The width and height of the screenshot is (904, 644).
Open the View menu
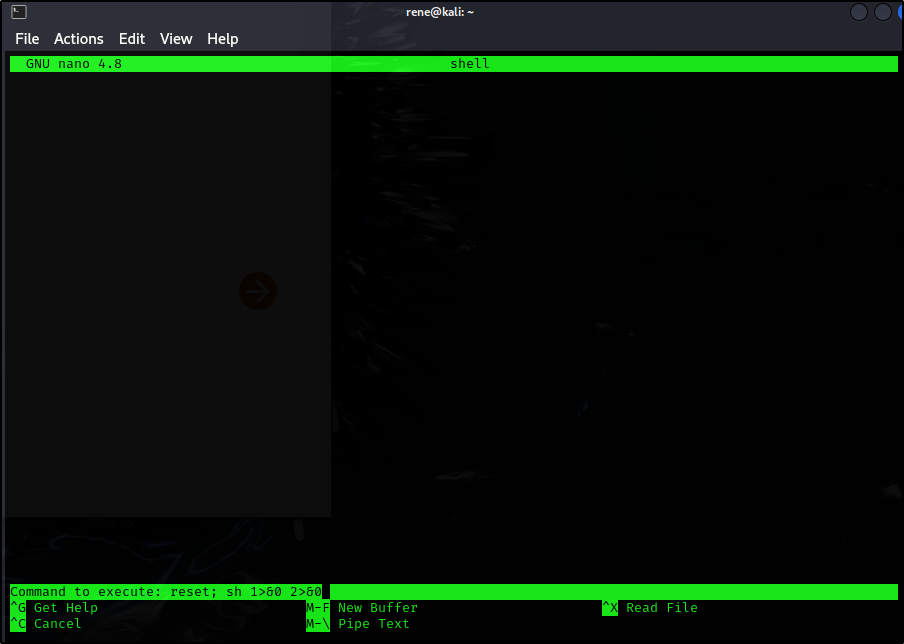176,39
